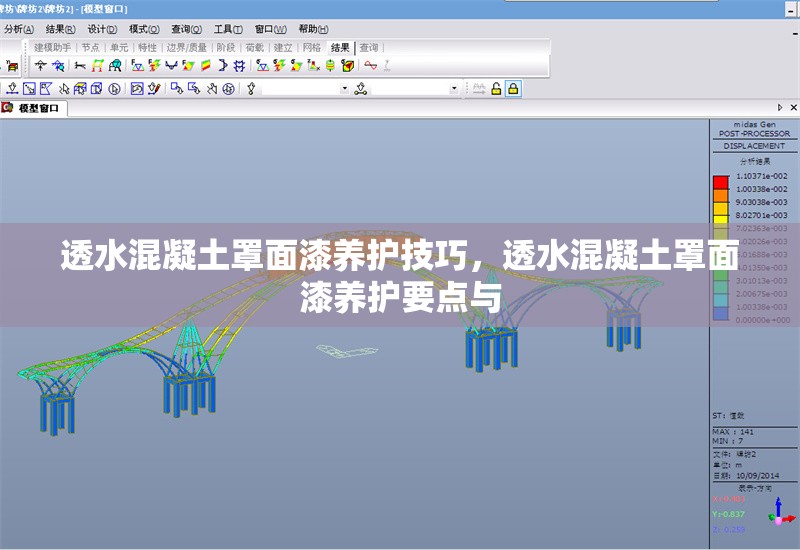Switch to the 查询 toolbar tab
The height and width of the screenshot is (550, 800).
[x=369, y=47]
